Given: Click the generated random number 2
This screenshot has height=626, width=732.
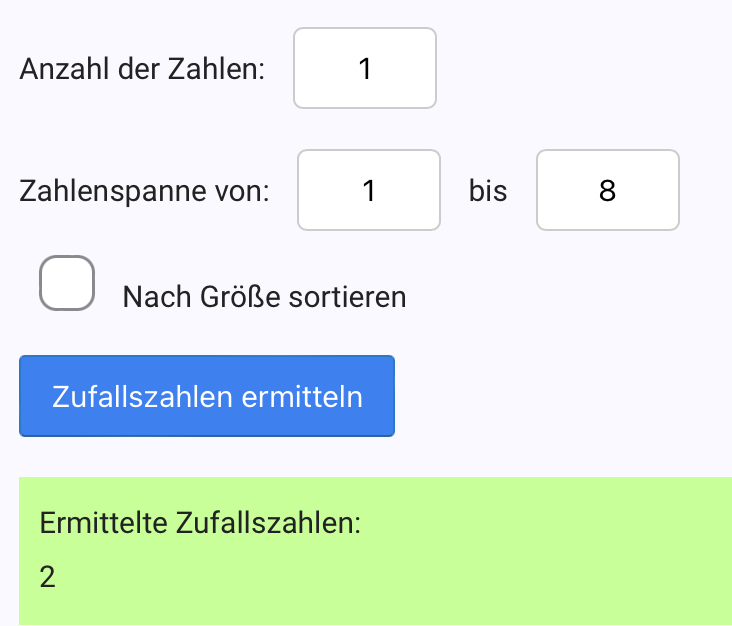Looking at the screenshot, I should coord(47,577).
